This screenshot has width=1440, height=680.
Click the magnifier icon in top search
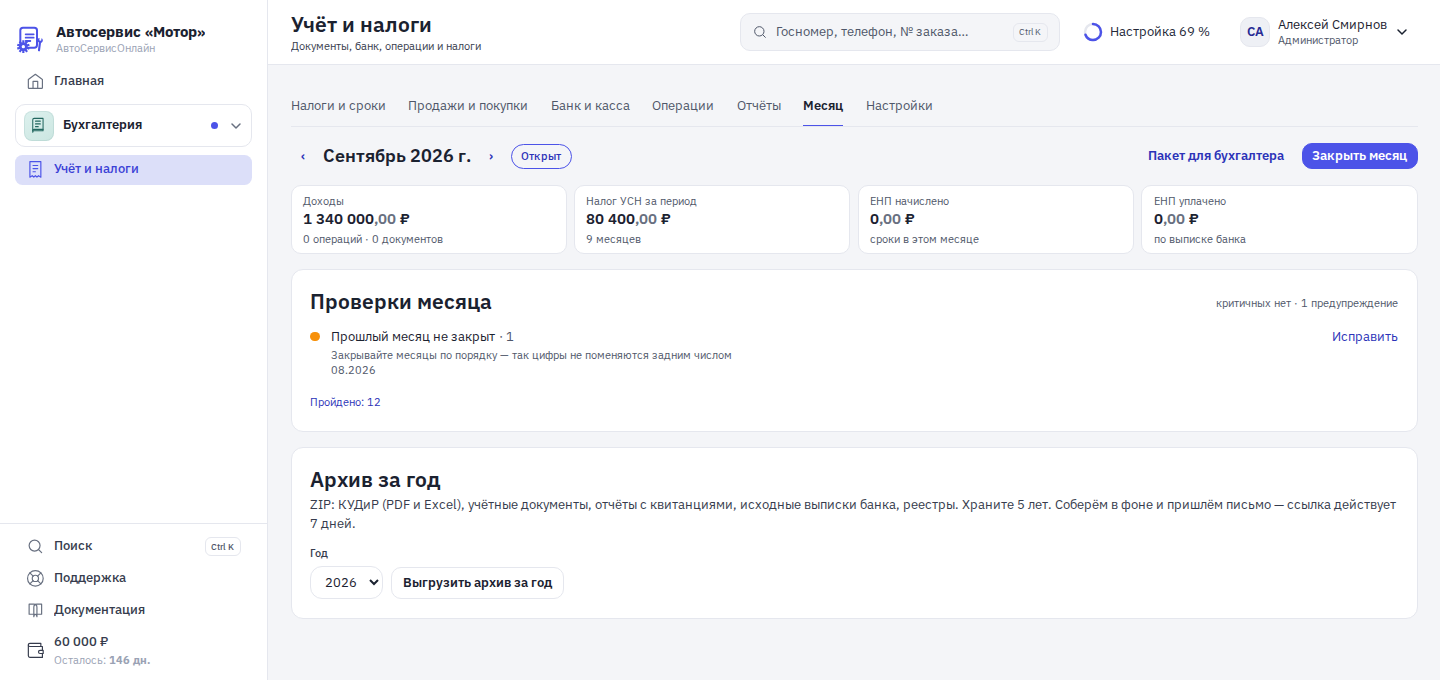click(760, 32)
